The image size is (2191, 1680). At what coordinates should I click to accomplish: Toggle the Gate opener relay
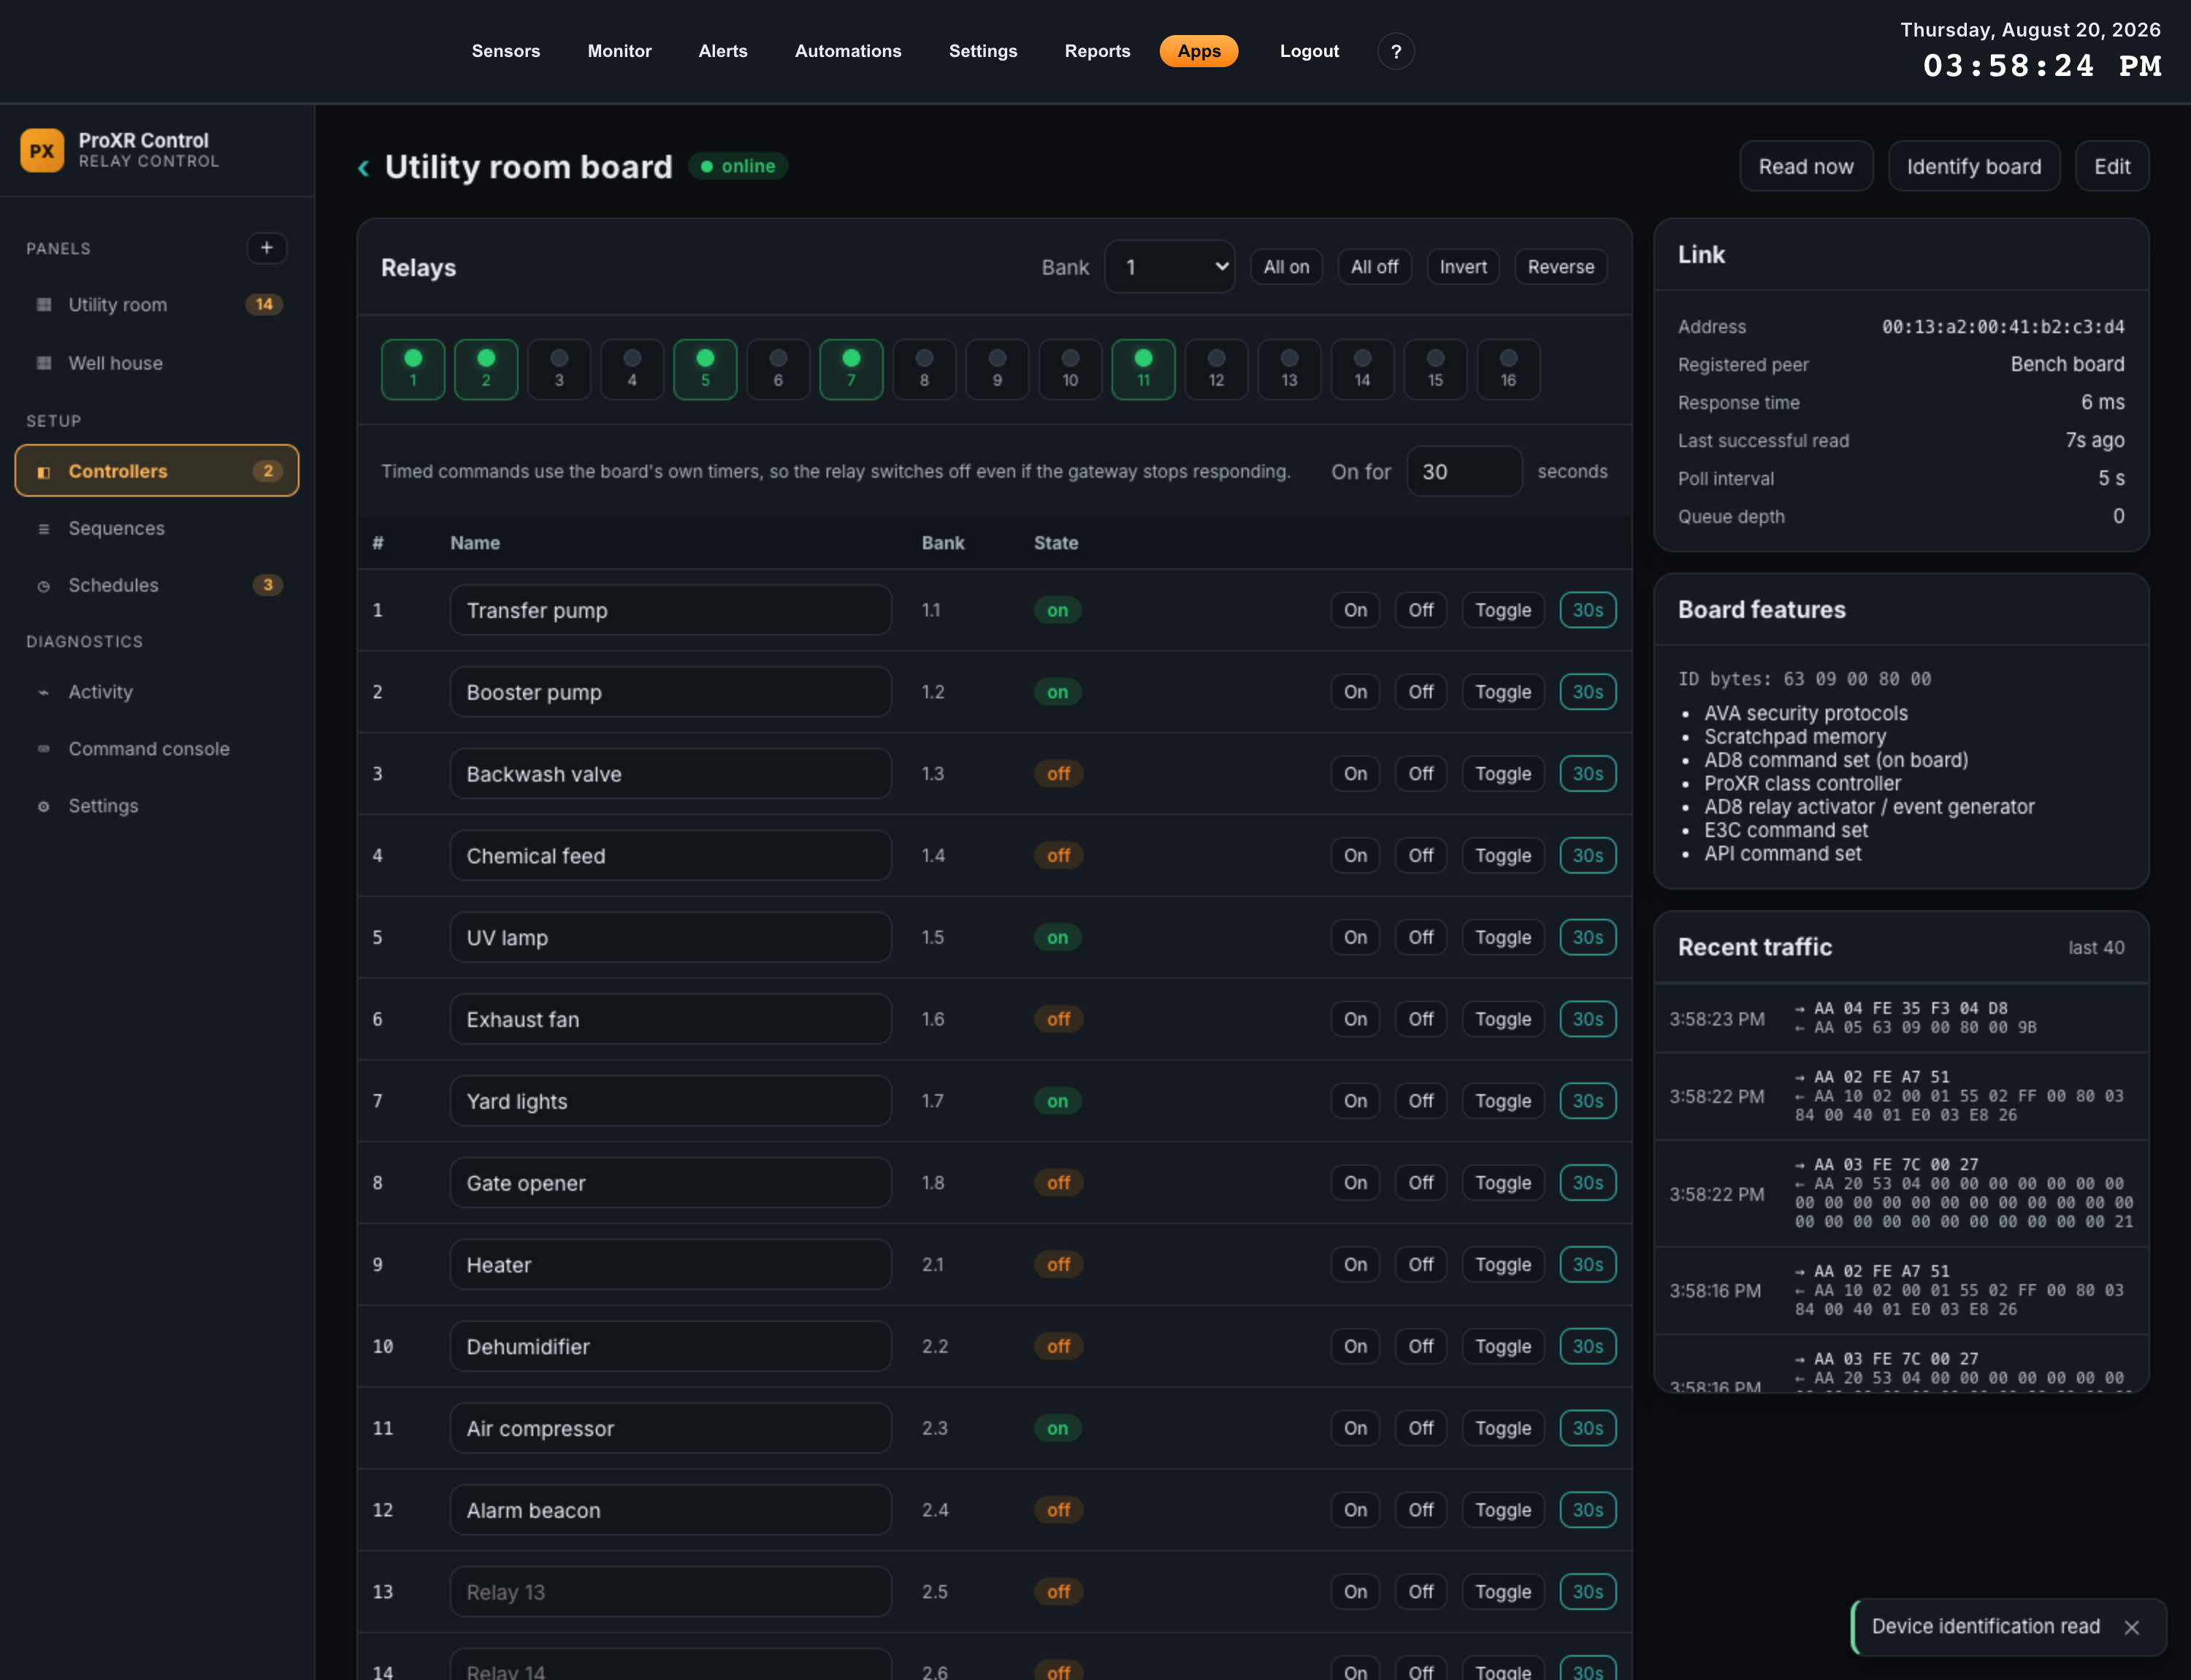coord(1503,1183)
